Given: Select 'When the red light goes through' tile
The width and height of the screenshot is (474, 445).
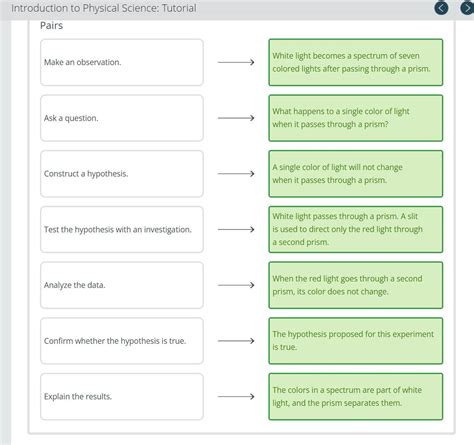Looking at the screenshot, I should (356, 285).
